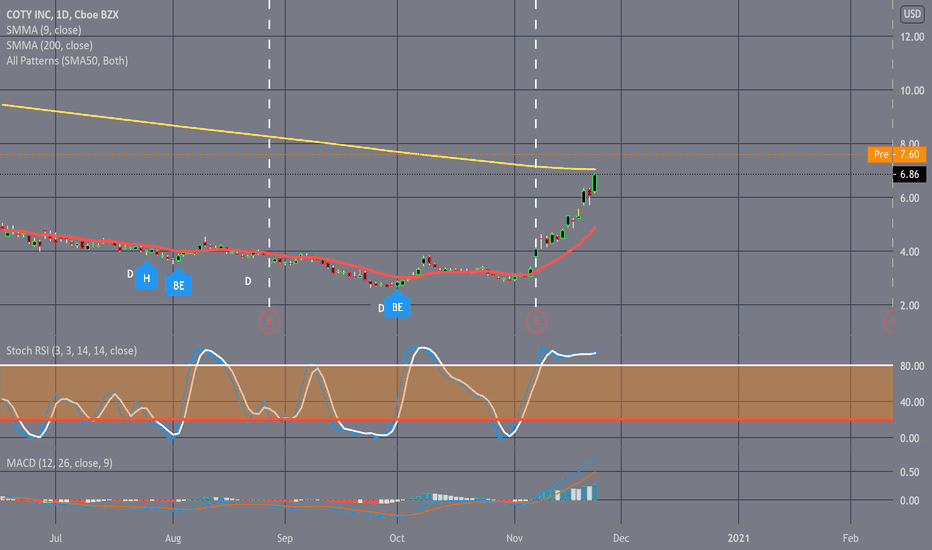Select the MACD (12, 26, close, 9) label
This screenshot has width=932, height=550.
coord(59,463)
